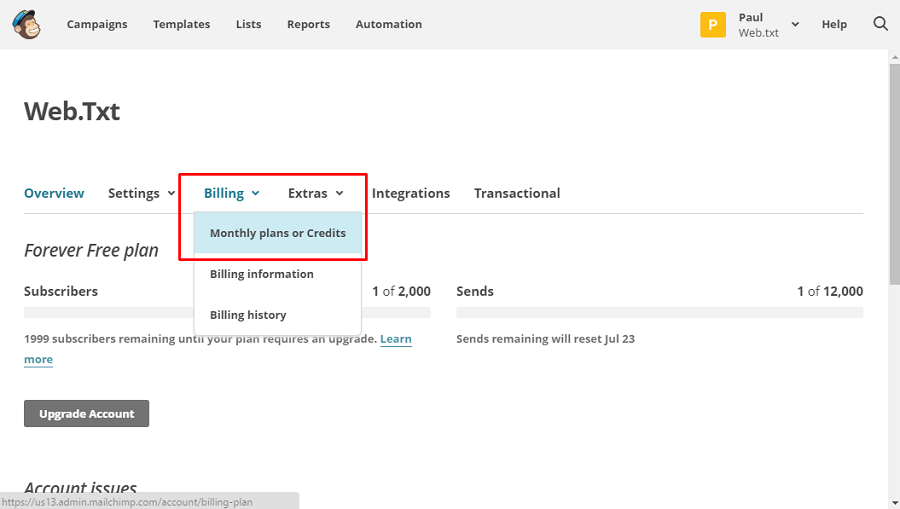Open the Integrations tab
Image resolution: width=900 pixels, height=509 pixels.
pos(411,193)
